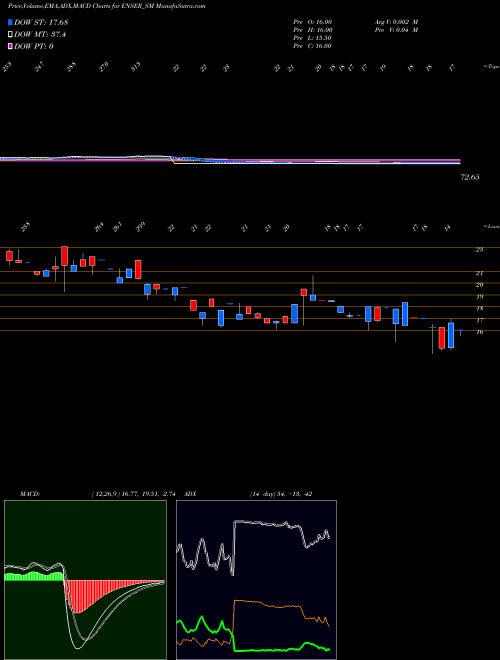Click the magenta DOW PT legend swatch
The image size is (500, 660).
pos(11,46)
